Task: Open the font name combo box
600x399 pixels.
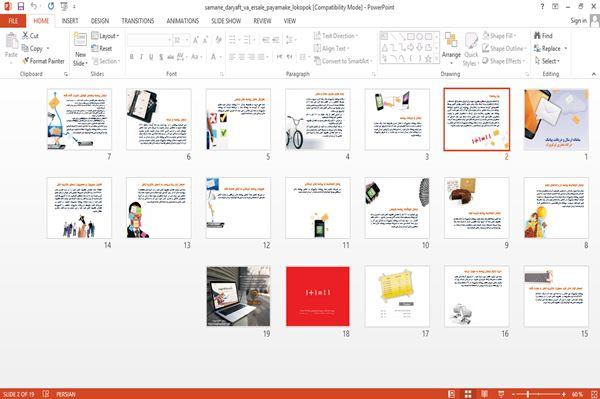Action: click(x=149, y=40)
